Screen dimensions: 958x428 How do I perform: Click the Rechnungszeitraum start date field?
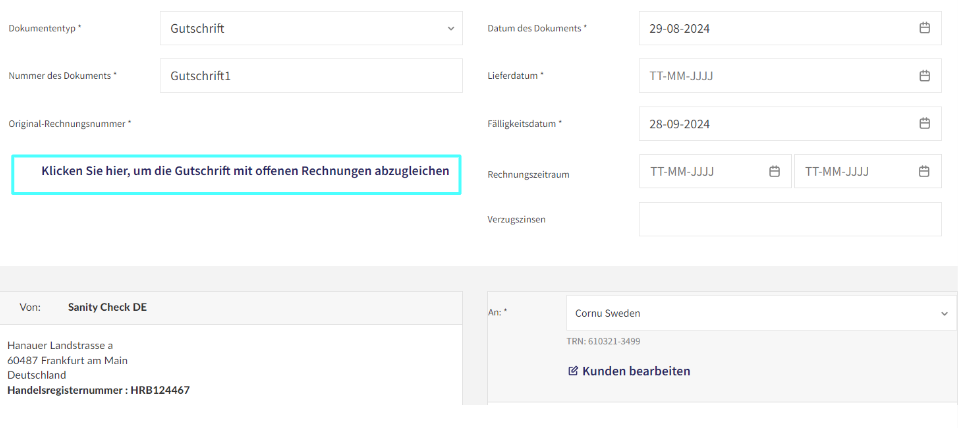[715, 171]
